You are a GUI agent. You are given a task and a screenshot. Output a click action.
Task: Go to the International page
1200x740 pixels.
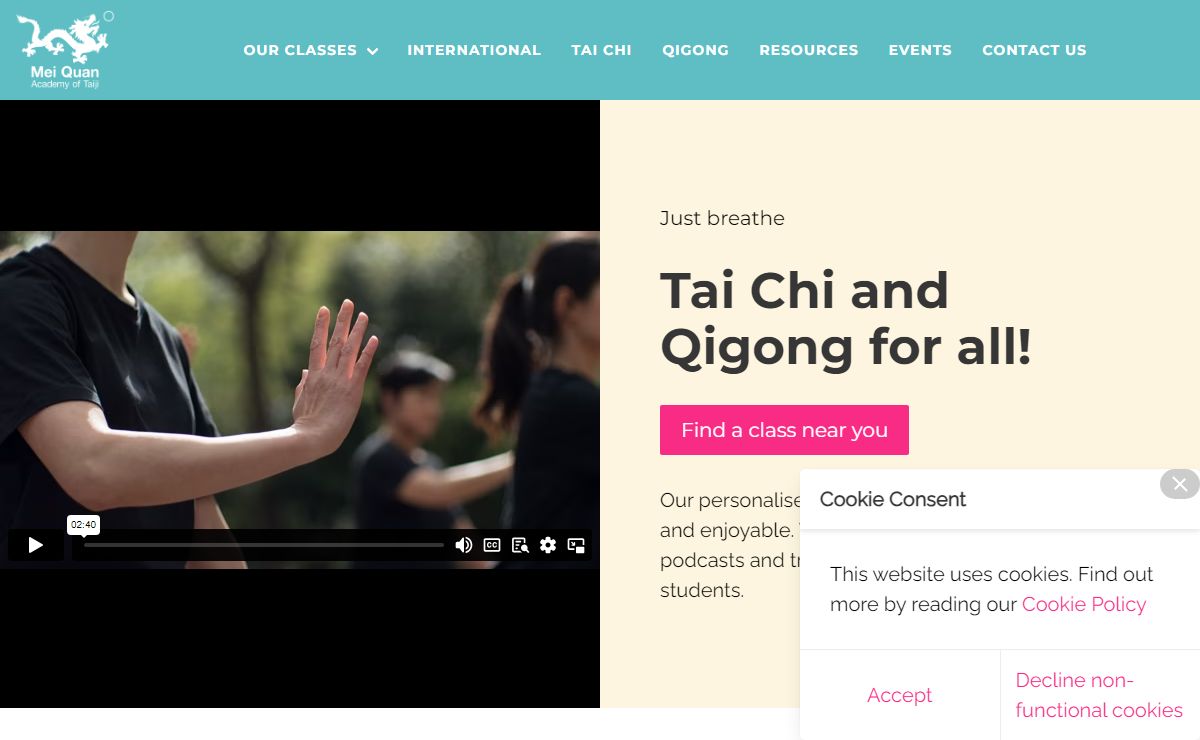[x=474, y=50]
